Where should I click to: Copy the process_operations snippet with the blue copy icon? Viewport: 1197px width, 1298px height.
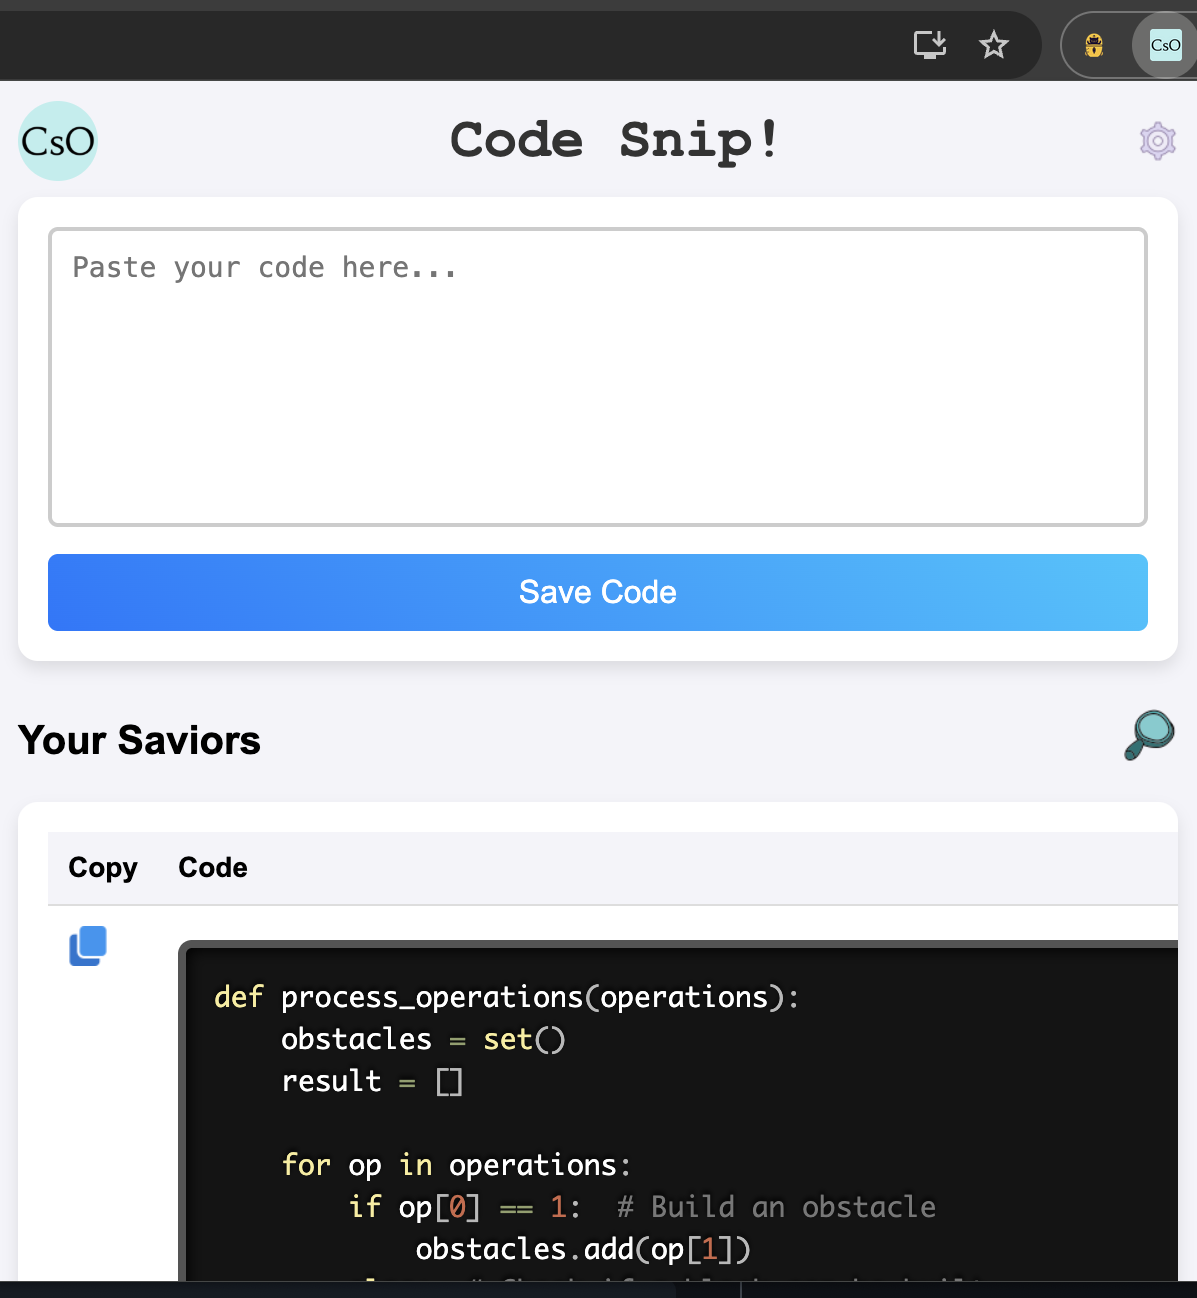[x=88, y=946]
